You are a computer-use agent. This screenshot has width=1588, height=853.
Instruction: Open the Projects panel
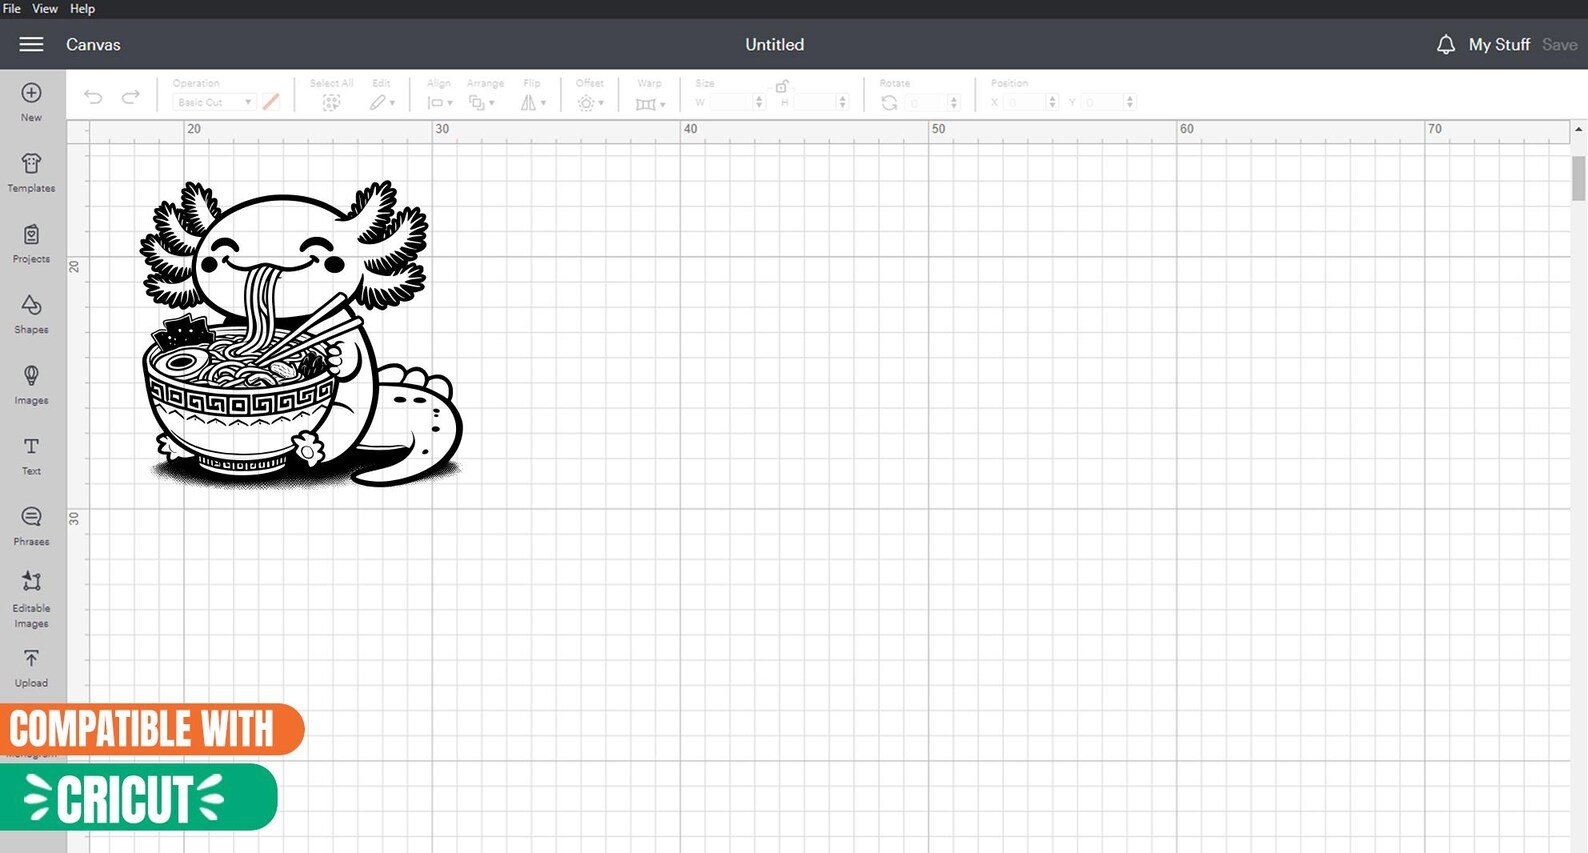(32, 243)
